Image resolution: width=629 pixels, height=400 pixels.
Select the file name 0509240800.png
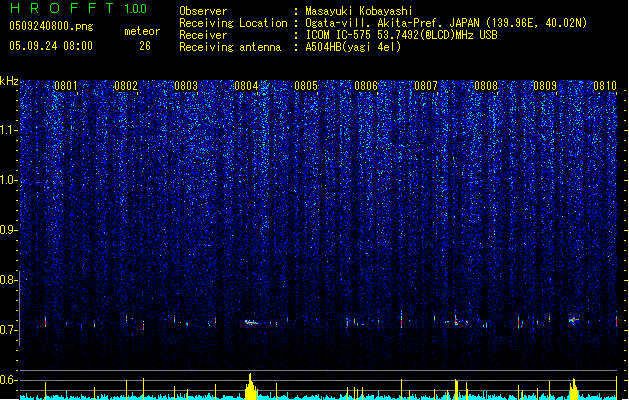coord(51,27)
